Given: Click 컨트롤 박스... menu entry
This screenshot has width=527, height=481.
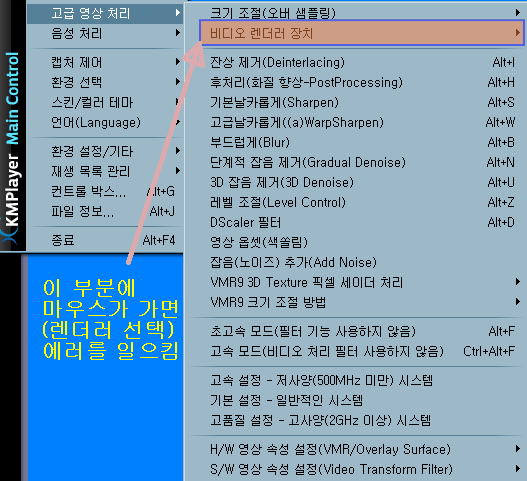Looking at the screenshot, I should (105, 191).
